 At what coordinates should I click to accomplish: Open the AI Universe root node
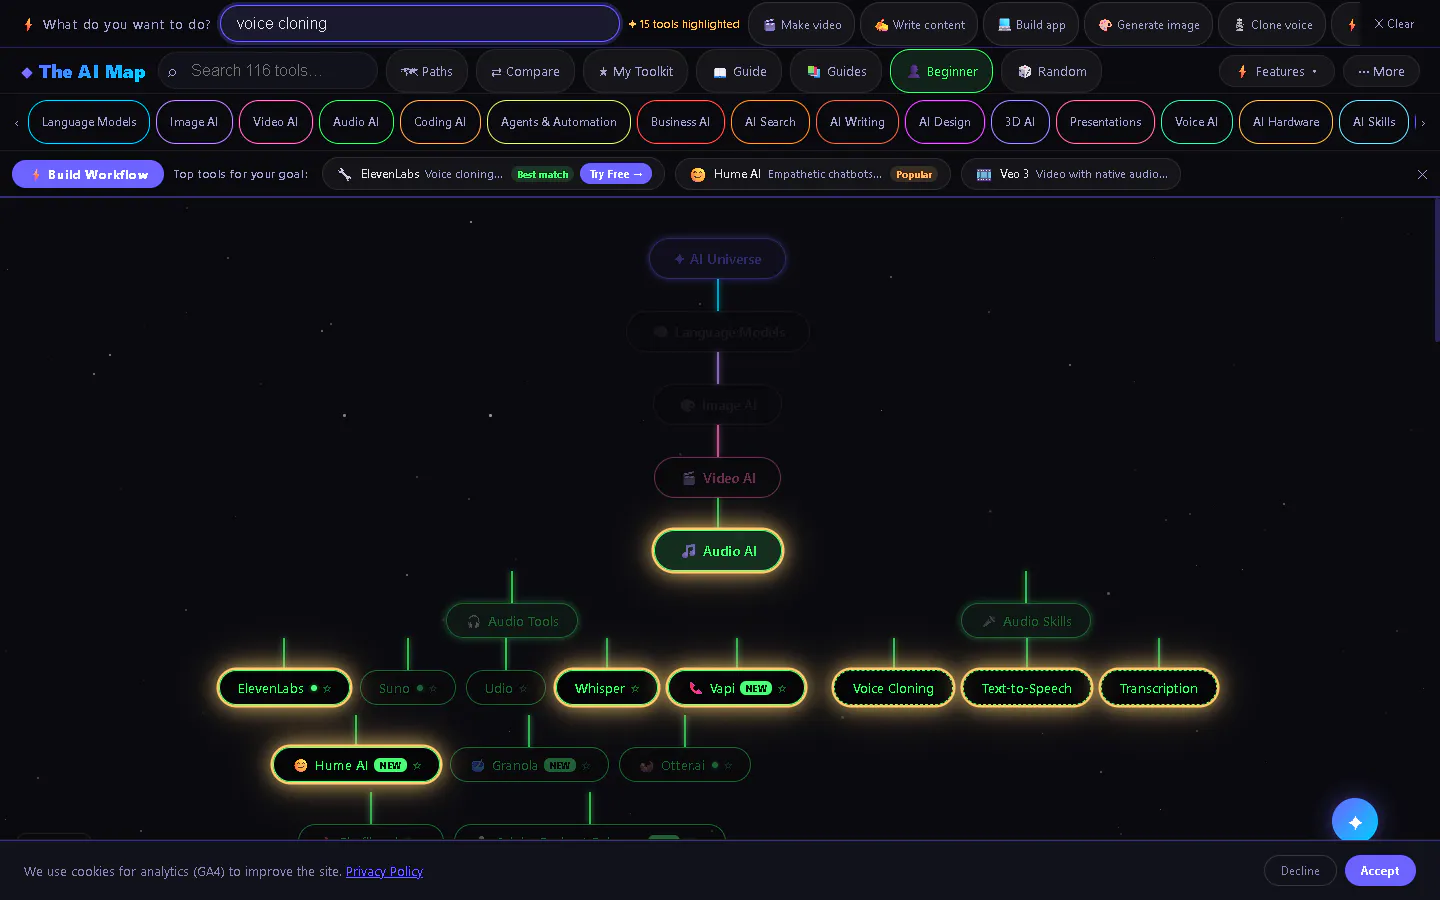click(x=718, y=259)
